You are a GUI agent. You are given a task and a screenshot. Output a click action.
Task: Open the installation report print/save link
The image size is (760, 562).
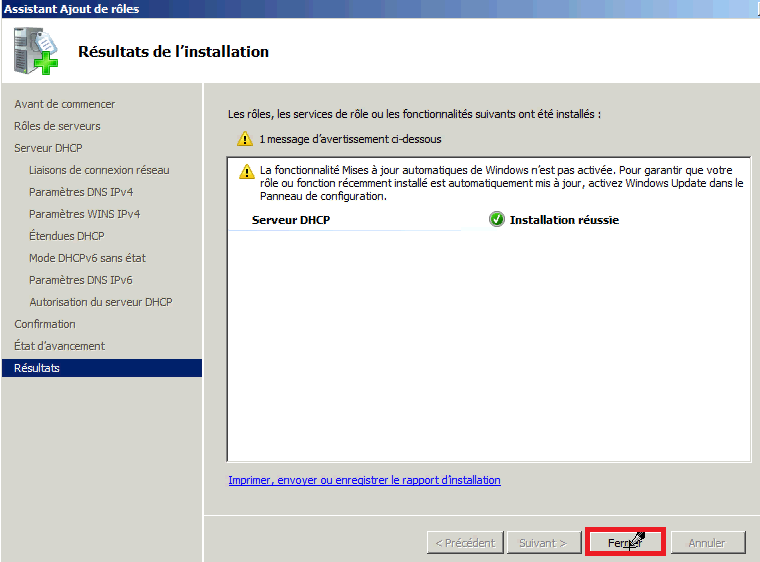point(364,480)
